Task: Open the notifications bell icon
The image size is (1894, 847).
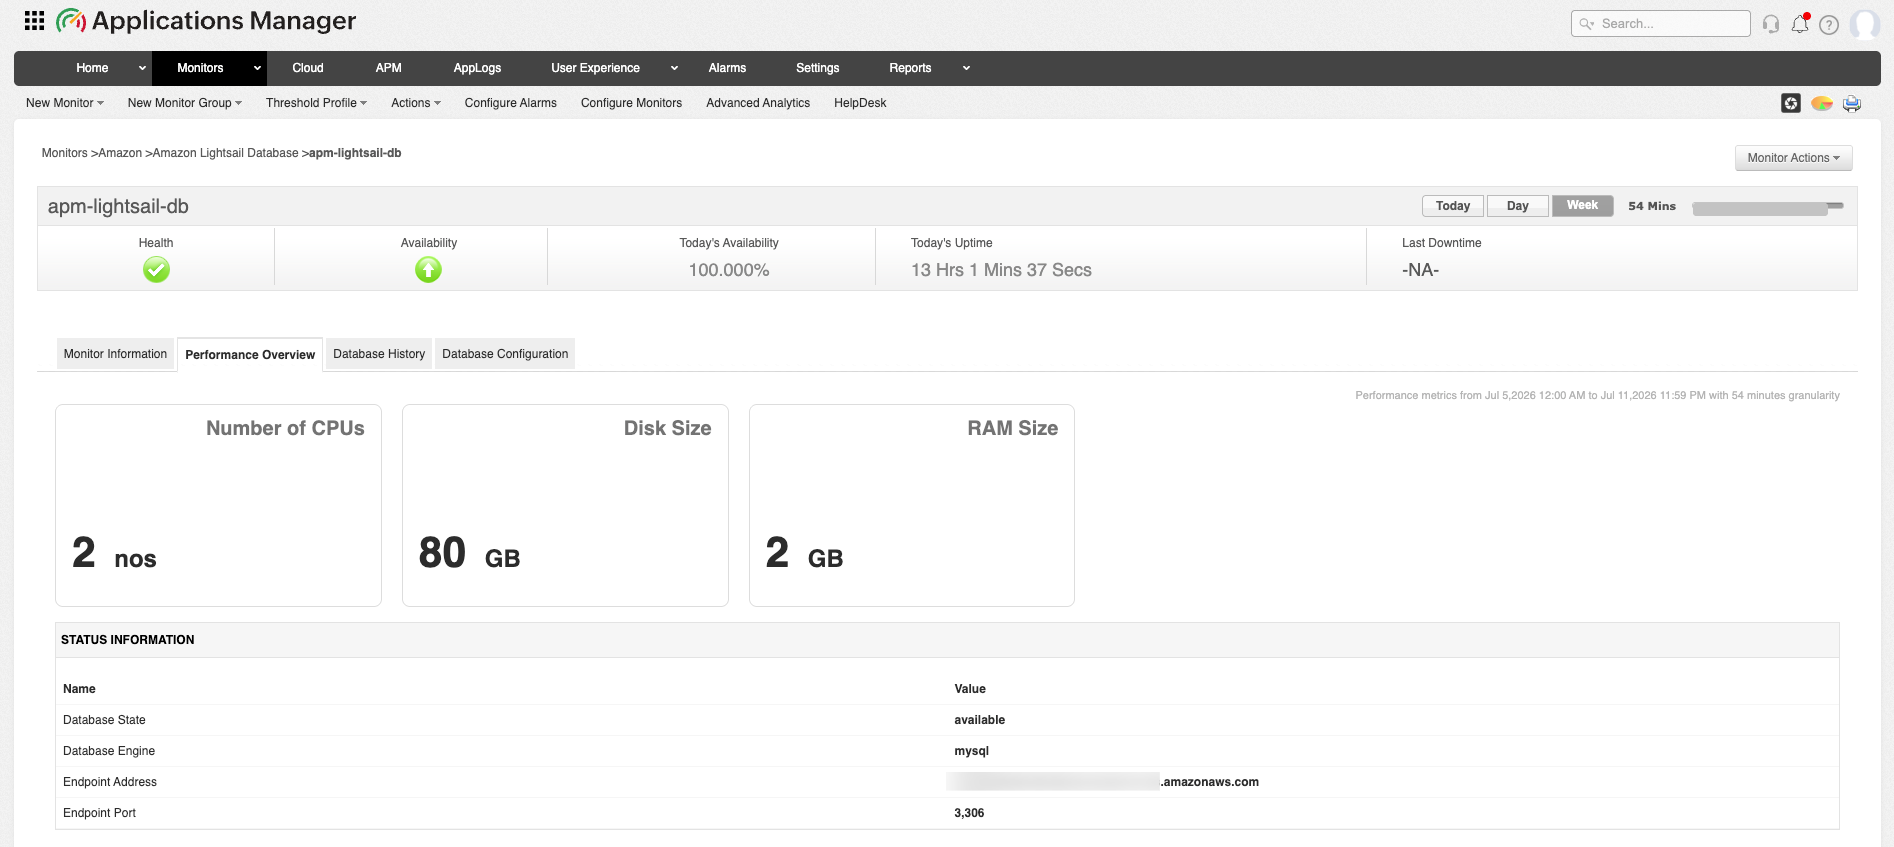Action: (1800, 23)
